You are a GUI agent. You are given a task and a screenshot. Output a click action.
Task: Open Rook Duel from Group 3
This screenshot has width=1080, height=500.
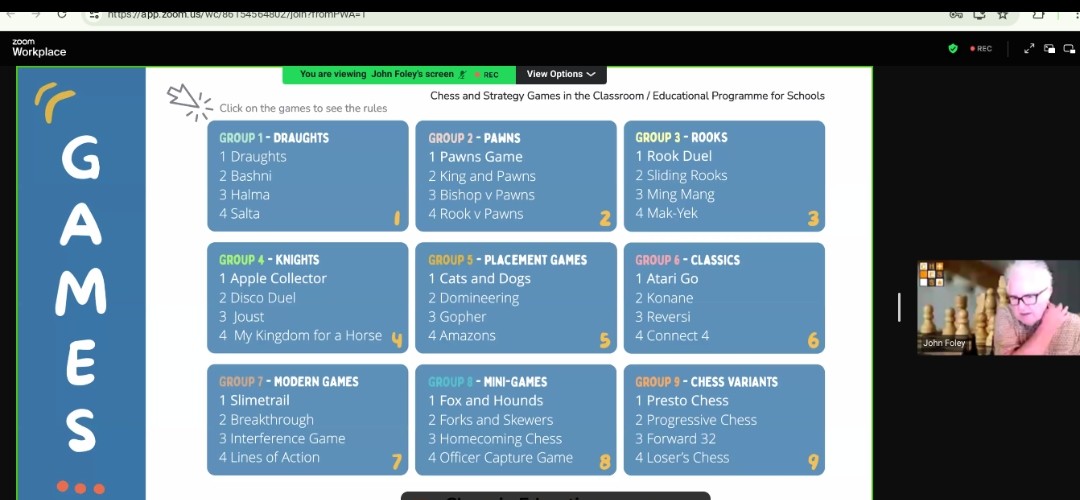point(679,156)
